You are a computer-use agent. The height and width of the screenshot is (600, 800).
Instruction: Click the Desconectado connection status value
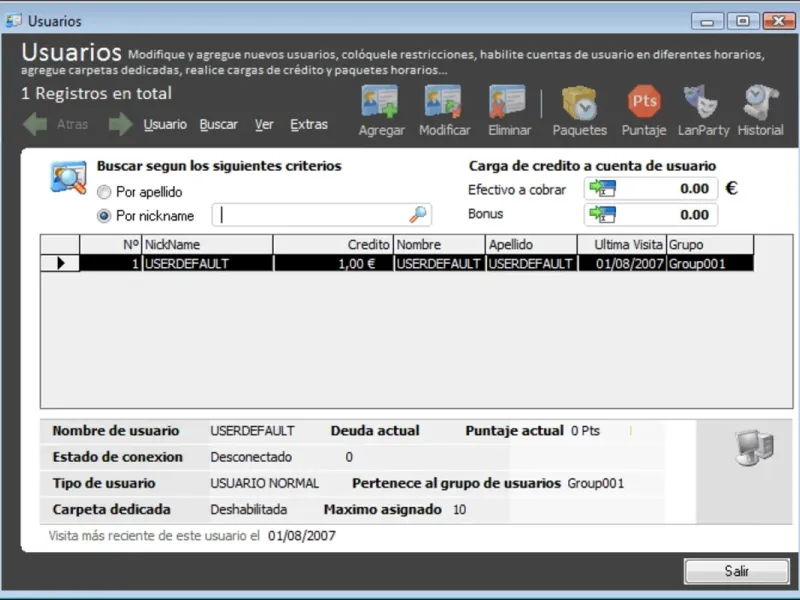(251, 457)
